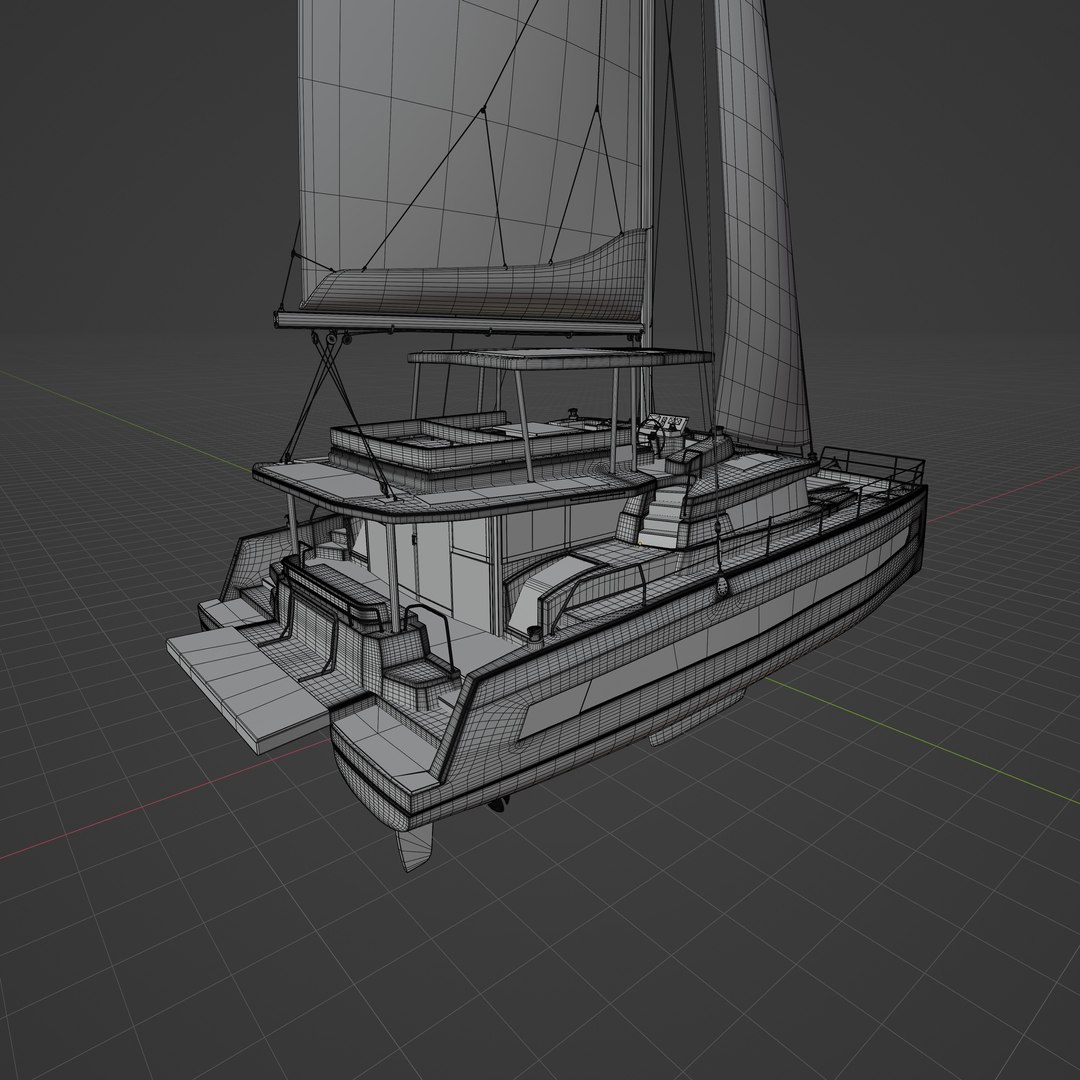This screenshot has width=1080, height=1080.
Task: Select the flat rear swim platform
Action: pyautogui.click(x=248, y=690)
